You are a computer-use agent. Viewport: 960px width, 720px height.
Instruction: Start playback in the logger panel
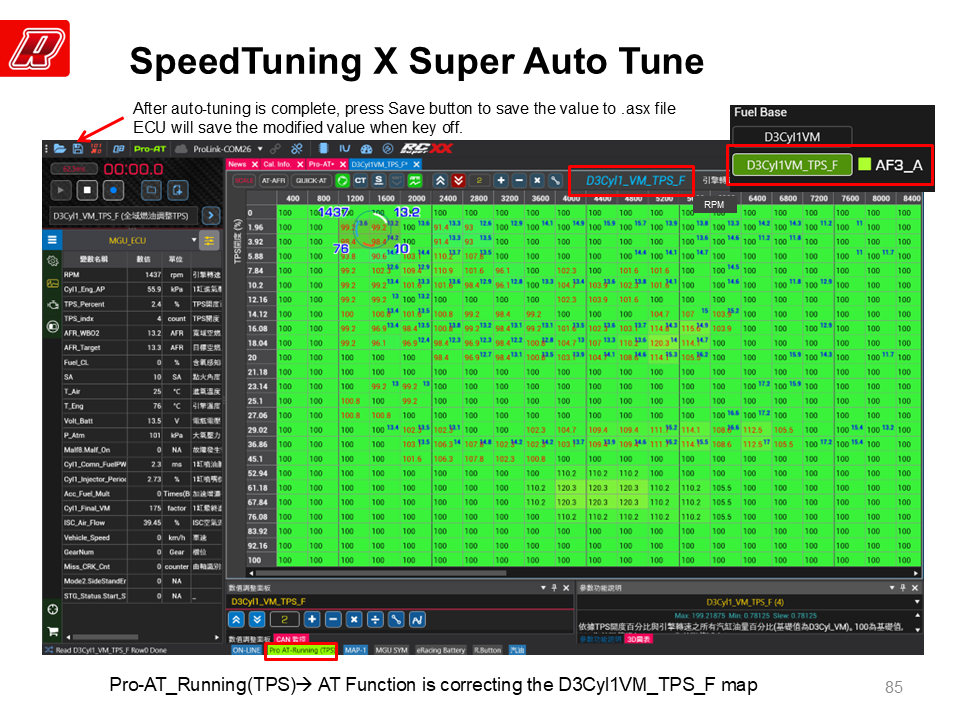pos(60,190)
